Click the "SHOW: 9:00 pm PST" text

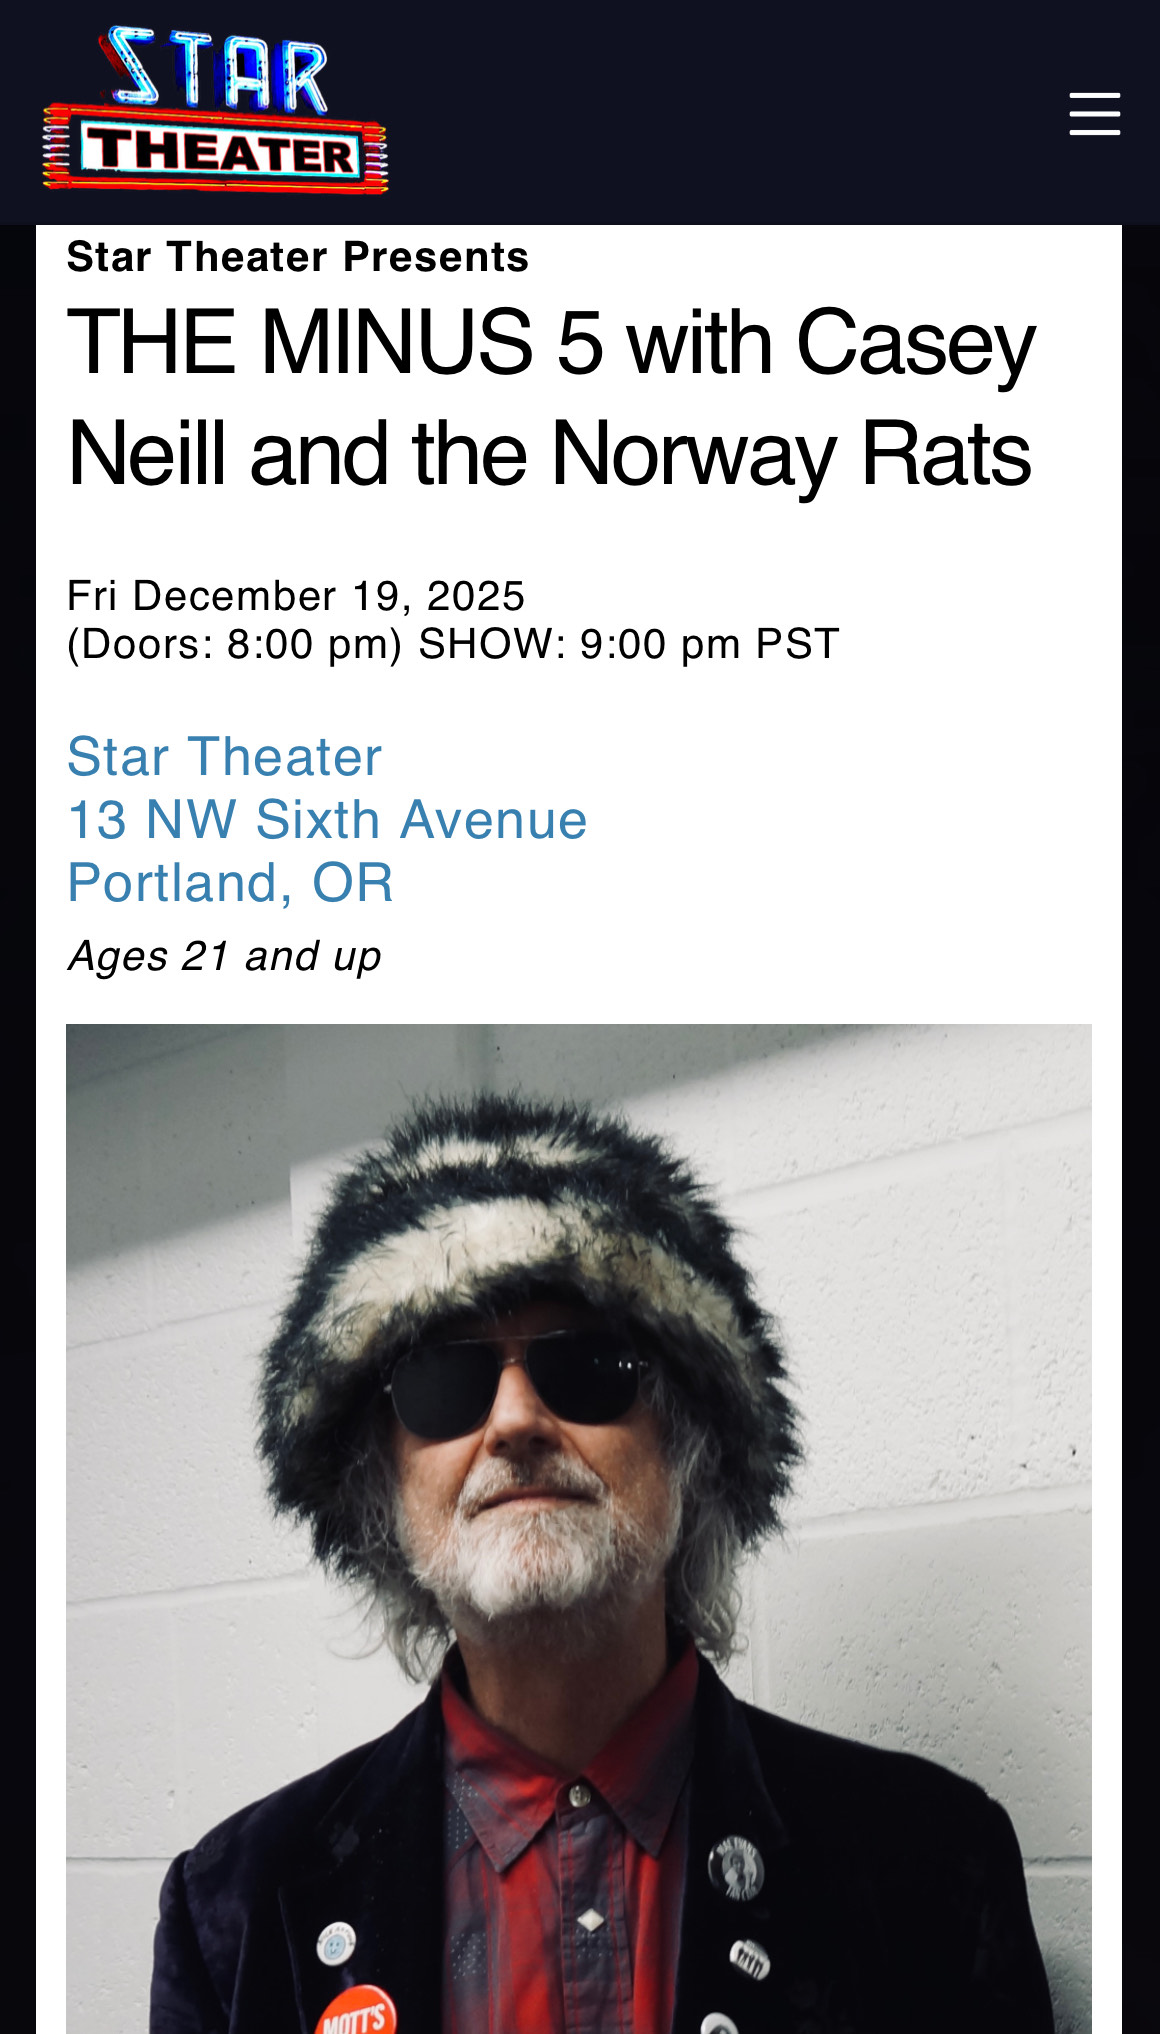click(x=628, y=644)
